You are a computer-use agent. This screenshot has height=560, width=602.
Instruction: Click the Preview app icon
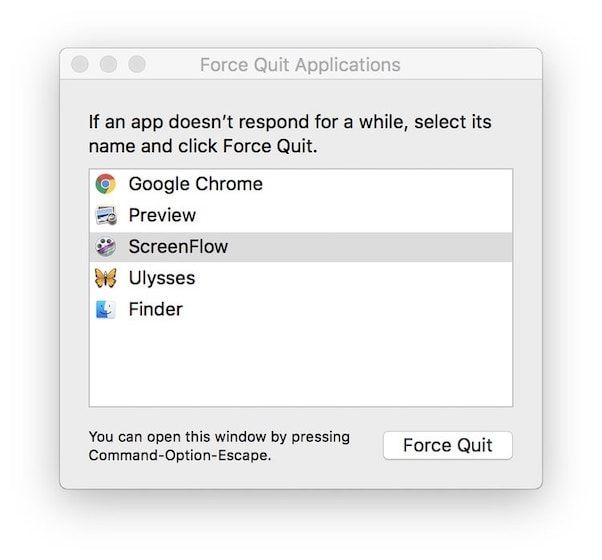pyautogui.click(x=105, y=215)
